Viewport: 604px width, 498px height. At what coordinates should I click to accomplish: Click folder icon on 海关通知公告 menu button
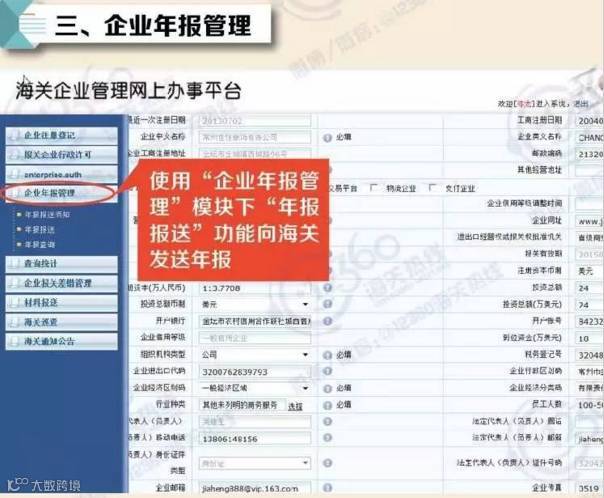[x=15, y=341]
